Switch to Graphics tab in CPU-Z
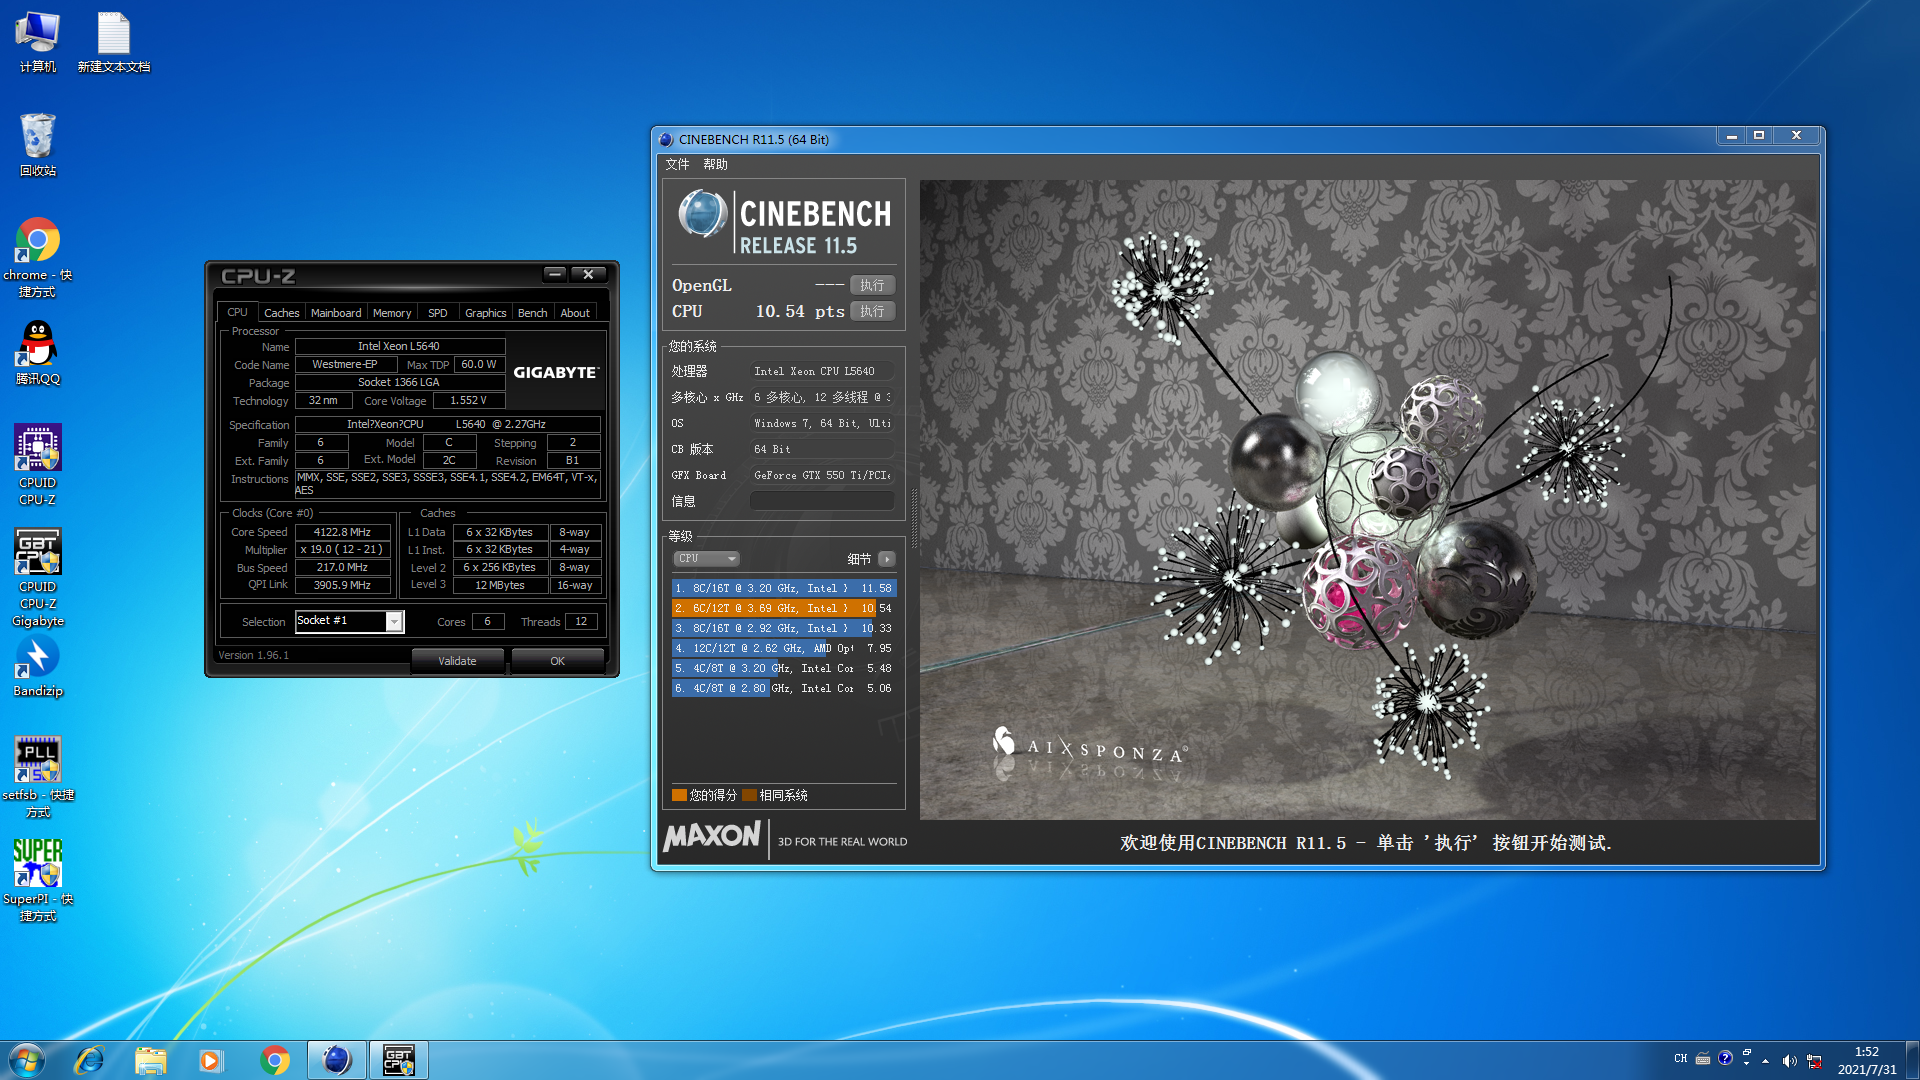Screen dimensions: 1920x1080 coord(486,313)
